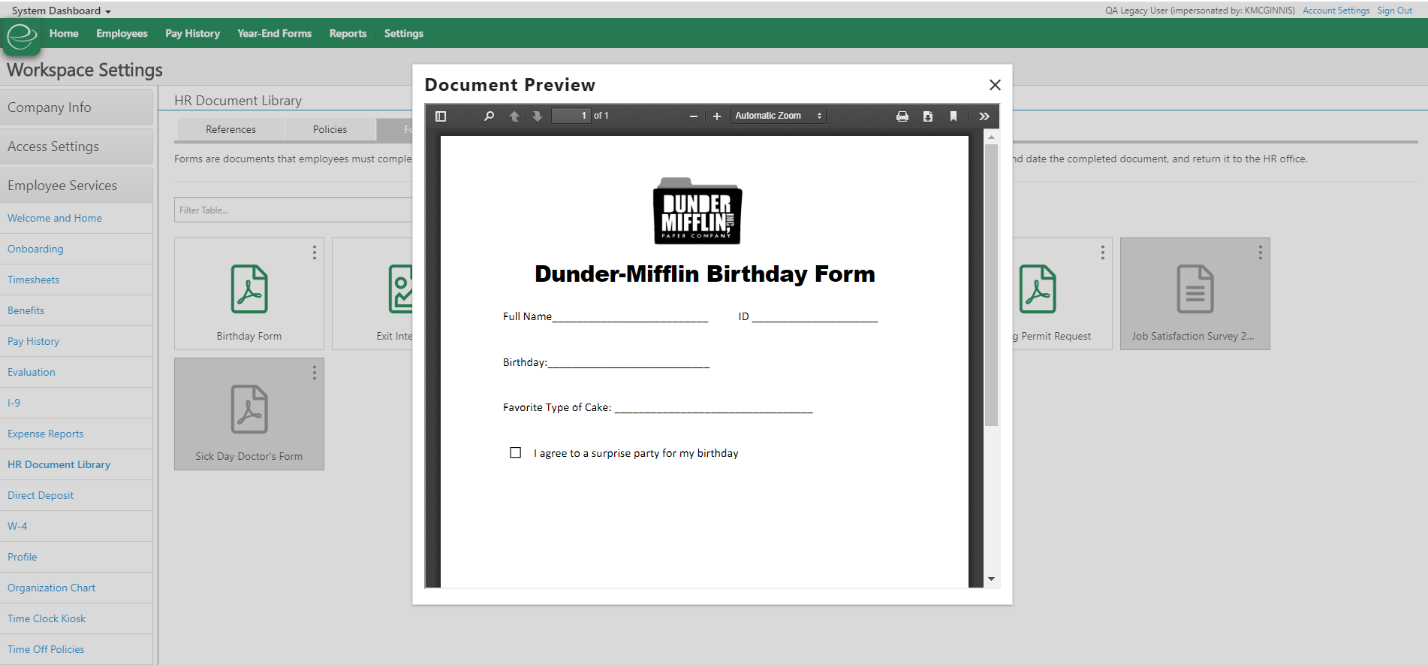Zoom out using the minus icon
Image resolution: width=1428 pixels, height=665 pixels.
tap(694, 116)
